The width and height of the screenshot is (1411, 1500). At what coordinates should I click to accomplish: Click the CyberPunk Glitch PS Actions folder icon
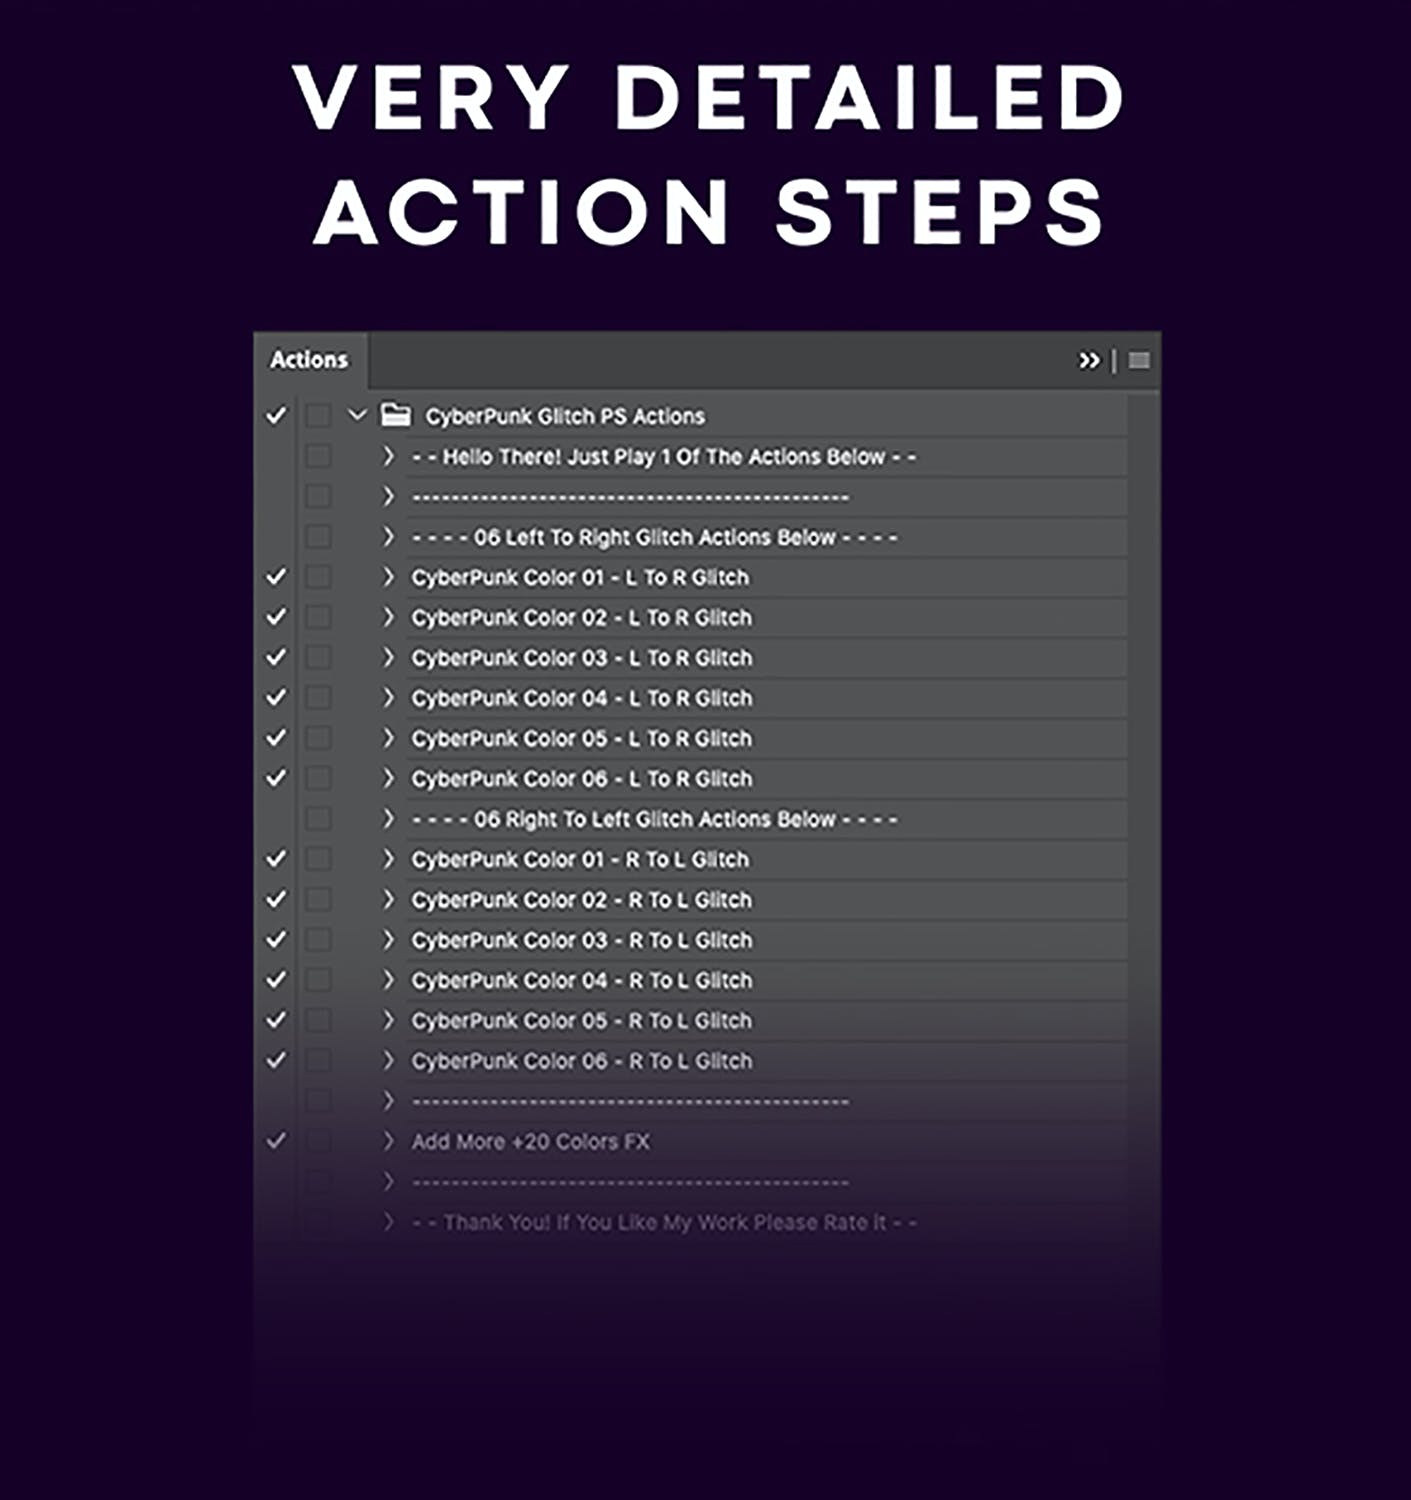(396, 415)
